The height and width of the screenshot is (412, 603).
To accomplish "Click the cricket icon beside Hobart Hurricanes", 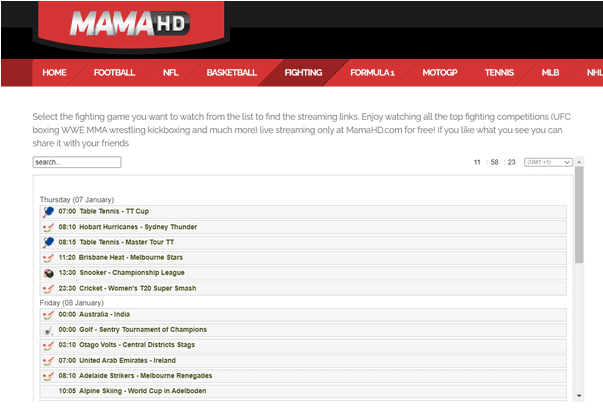I will pos(48,227).
